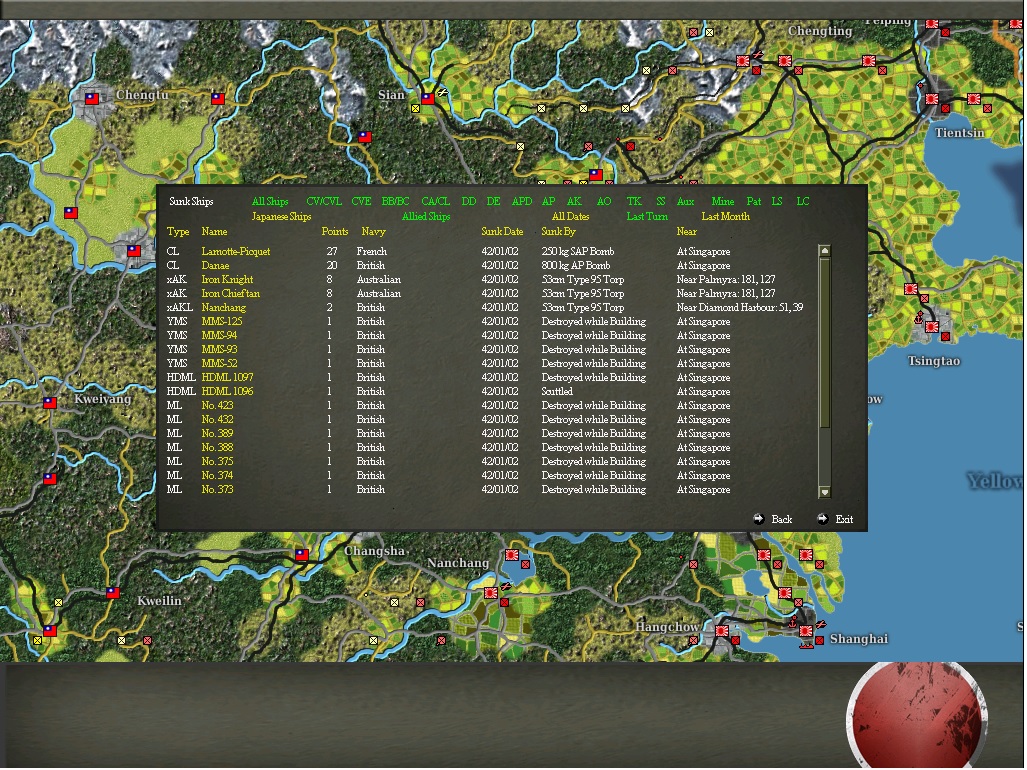
Task: Sort by the Name column header
Action: (x=215, y=232)
